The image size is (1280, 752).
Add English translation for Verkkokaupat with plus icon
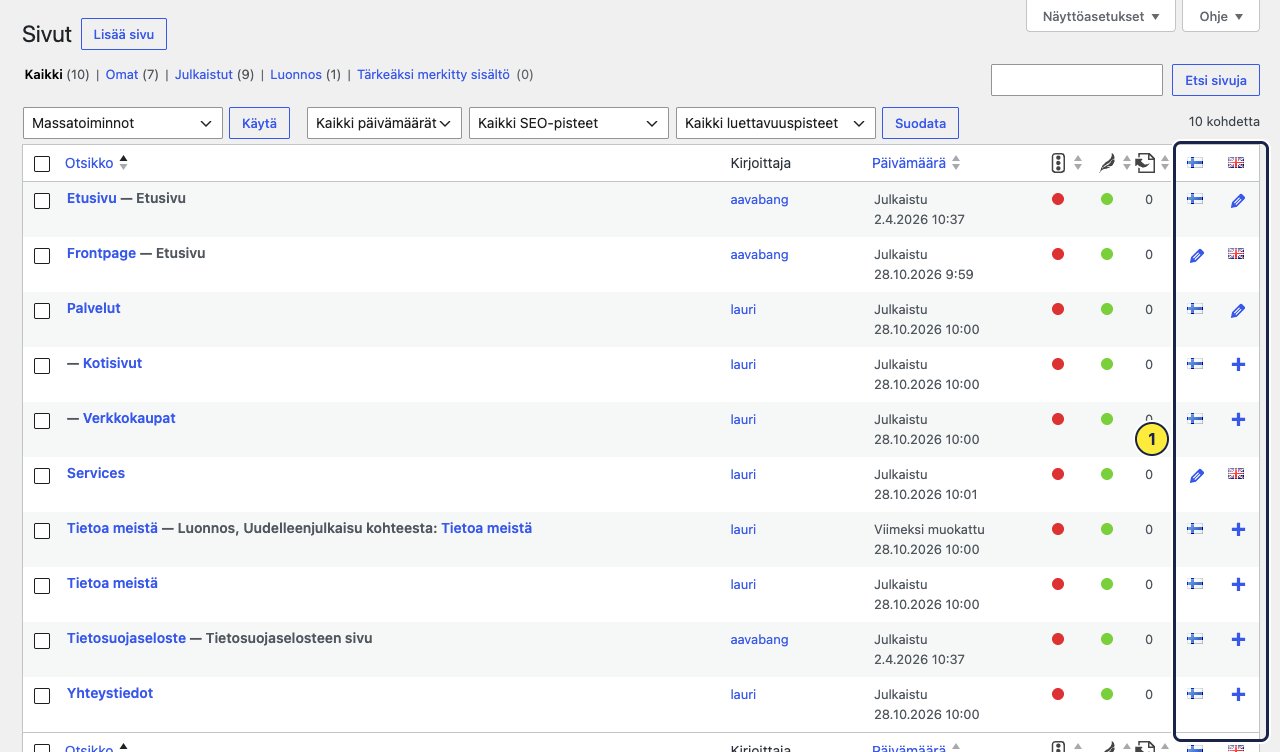click(1238, 420)
